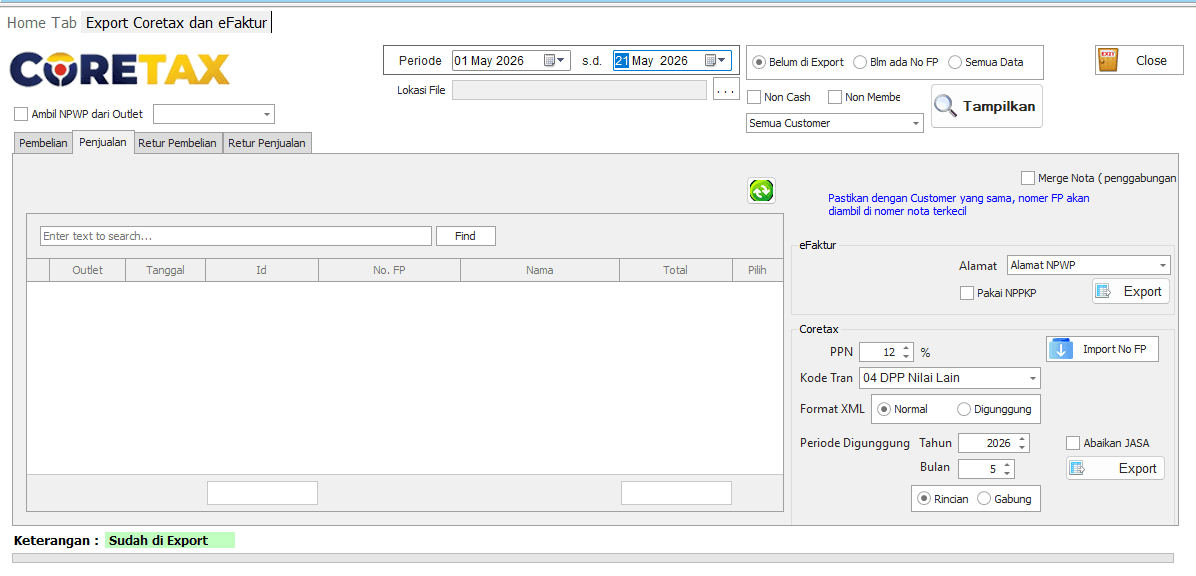Switch to the Penjualan tab

coord(103,142)
